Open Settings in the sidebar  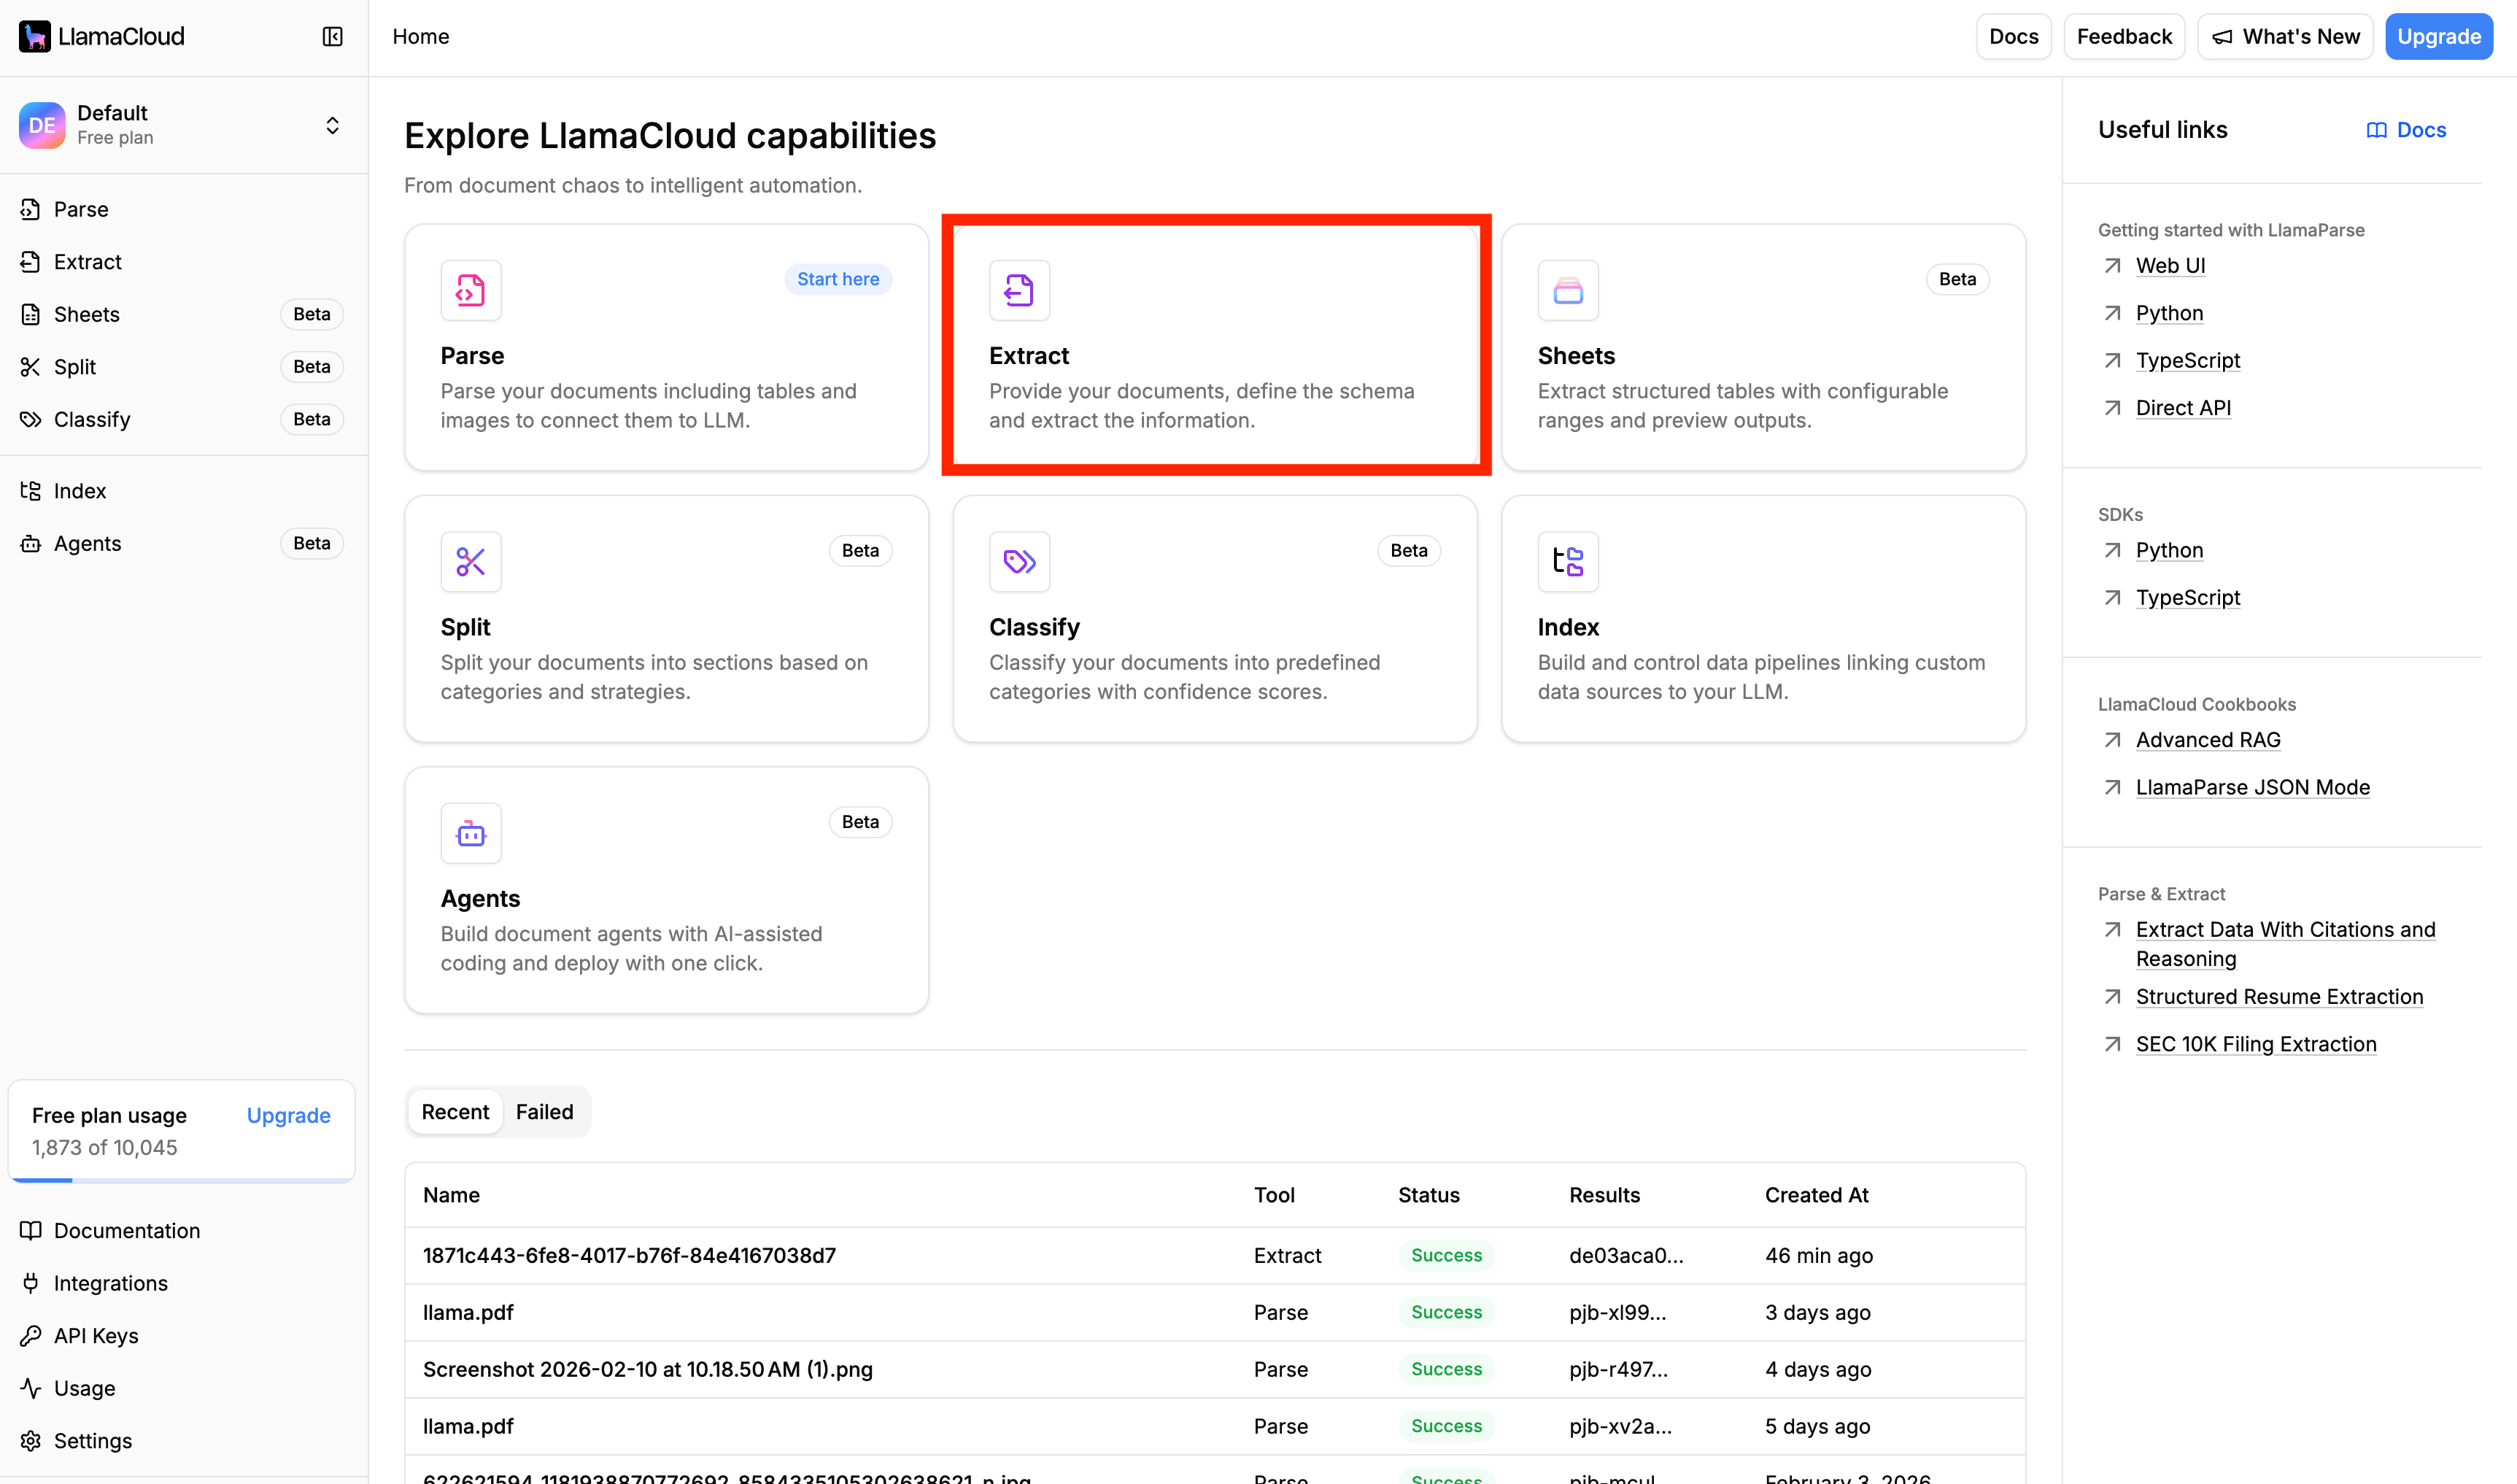184,1441
